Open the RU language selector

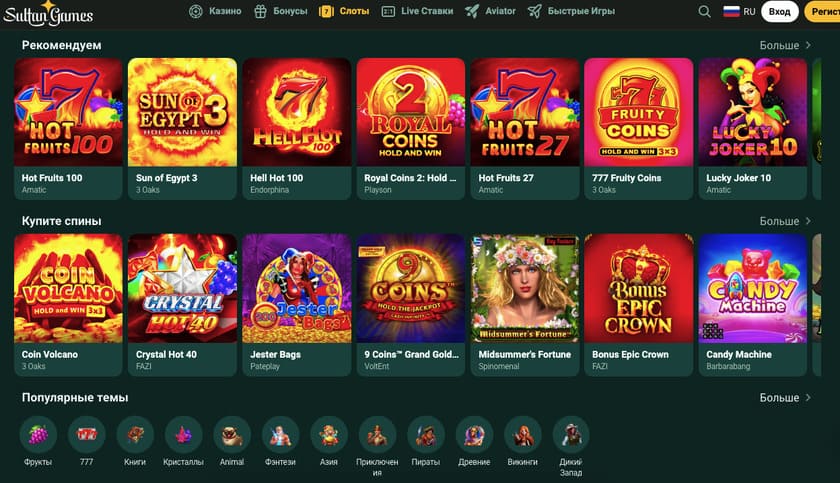coord(739,11)
